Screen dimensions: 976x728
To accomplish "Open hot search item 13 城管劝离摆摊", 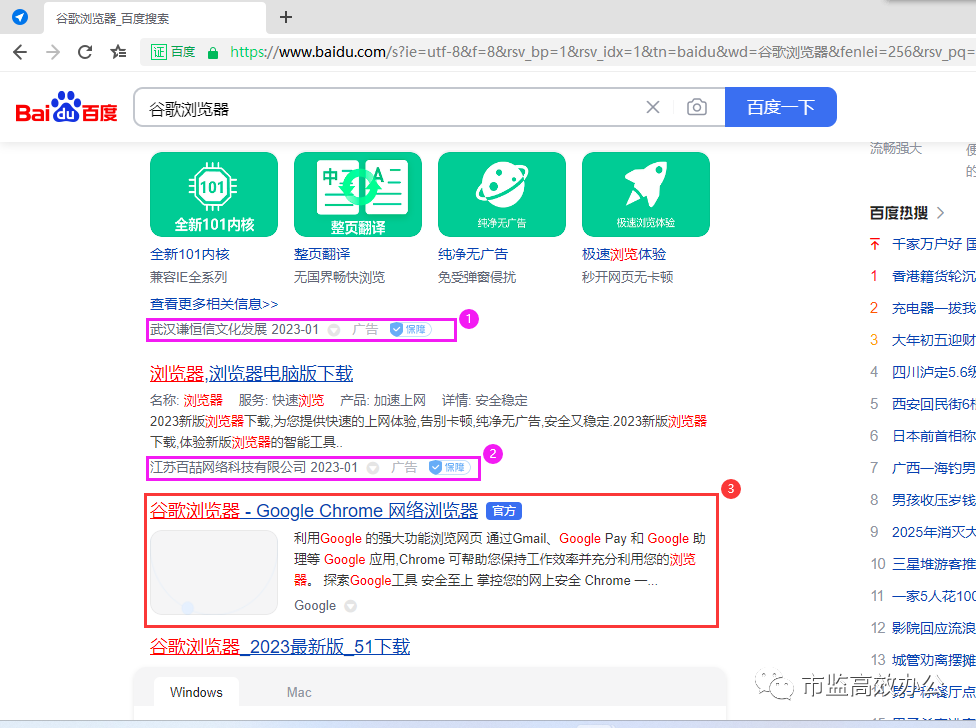I will click(x=933, y=660).
